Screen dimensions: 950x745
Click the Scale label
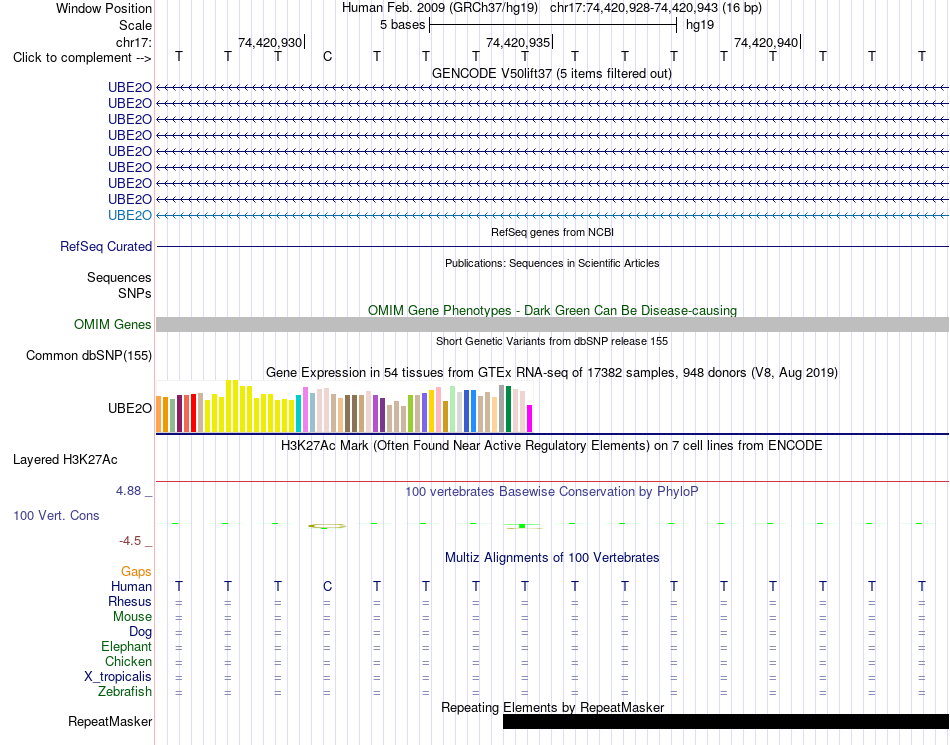[x=136, y=25]
